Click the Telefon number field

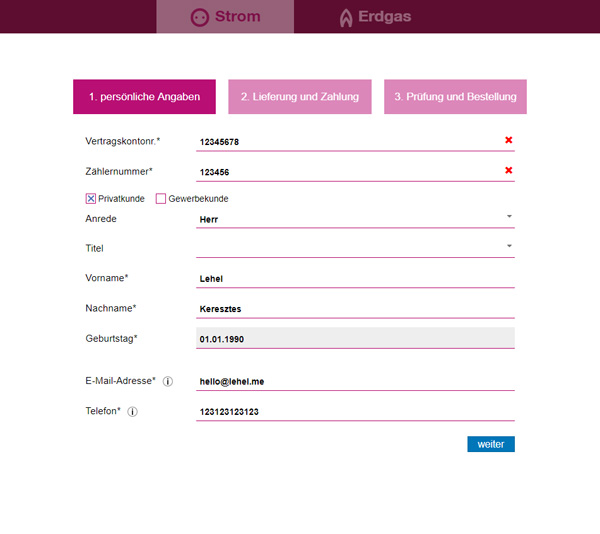tap(355, 412)
